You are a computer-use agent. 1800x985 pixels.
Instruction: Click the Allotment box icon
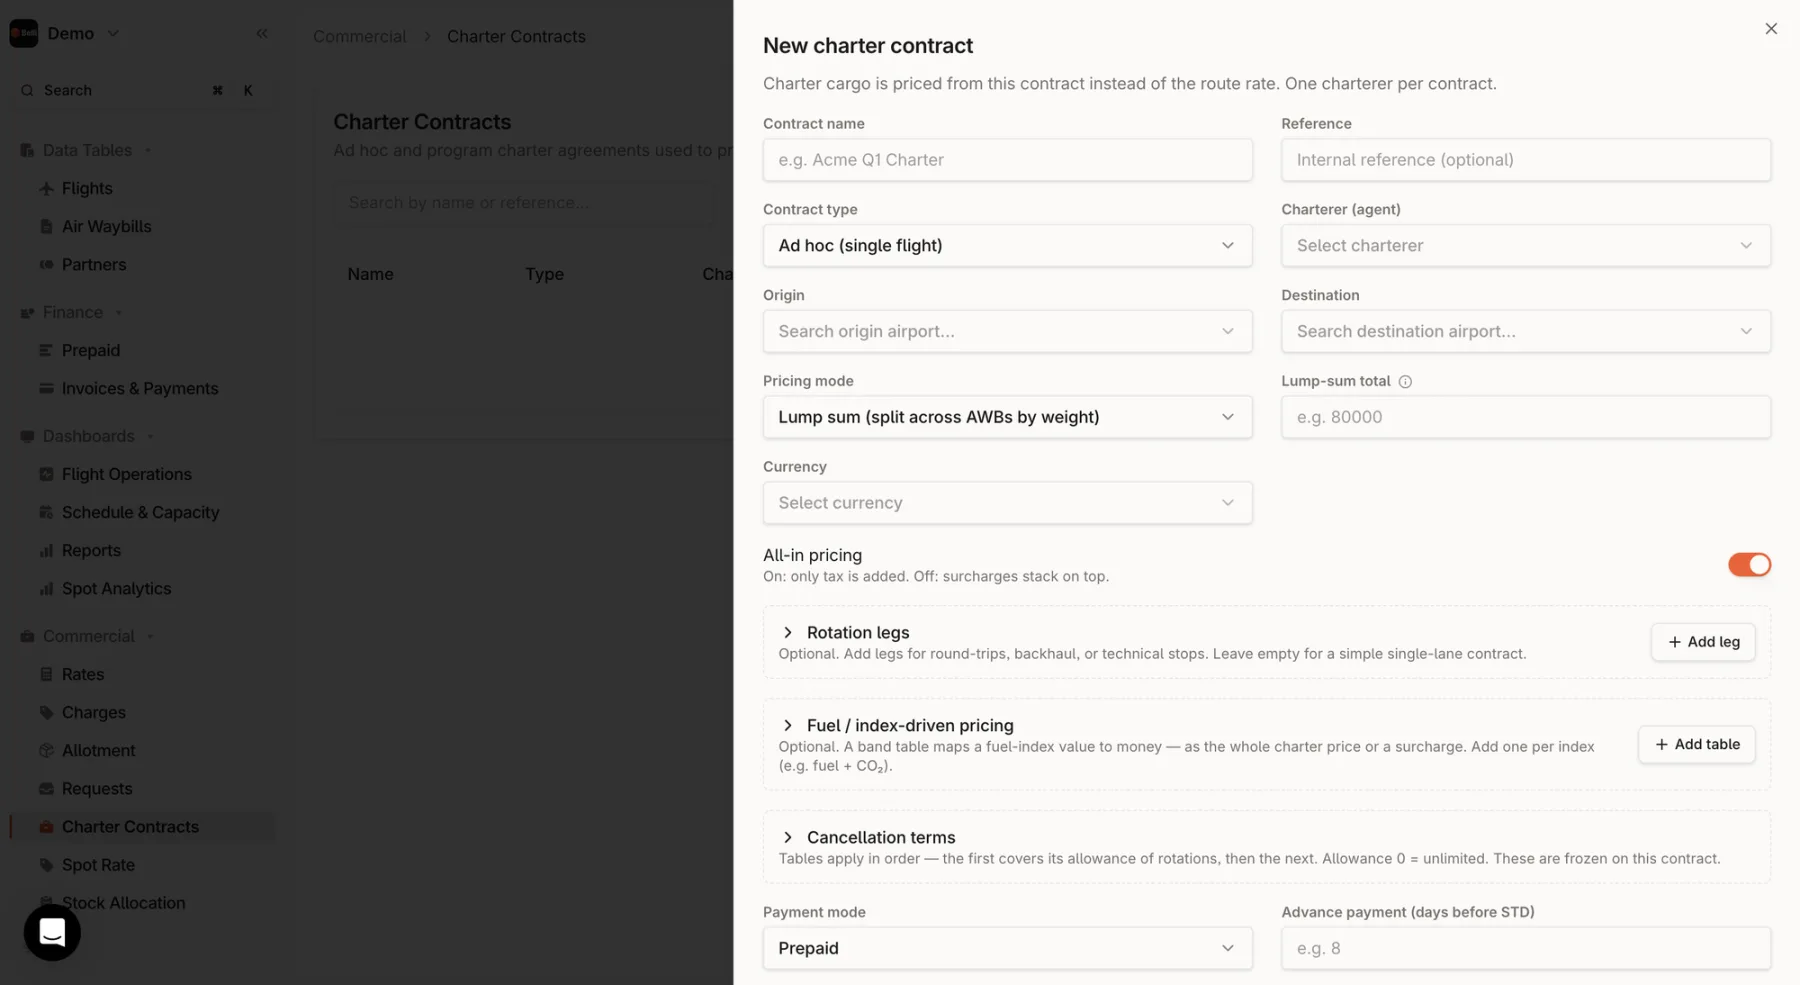pos(46,750)
